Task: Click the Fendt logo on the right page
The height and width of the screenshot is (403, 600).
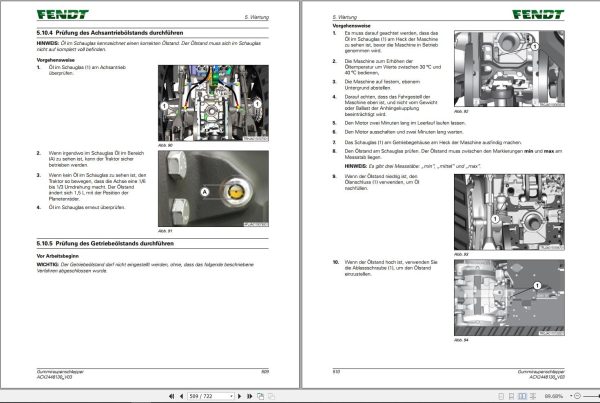Action: (x=538, y=15)
